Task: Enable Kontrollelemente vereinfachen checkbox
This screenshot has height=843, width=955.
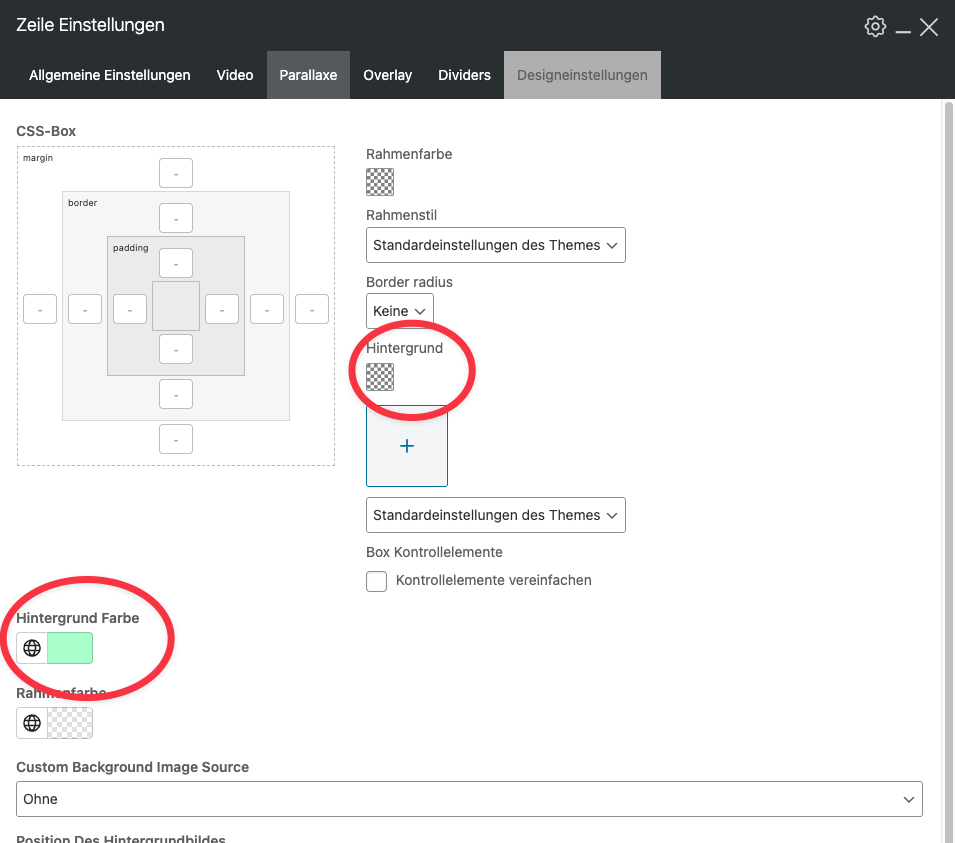Action: click(x=377, y=581)
